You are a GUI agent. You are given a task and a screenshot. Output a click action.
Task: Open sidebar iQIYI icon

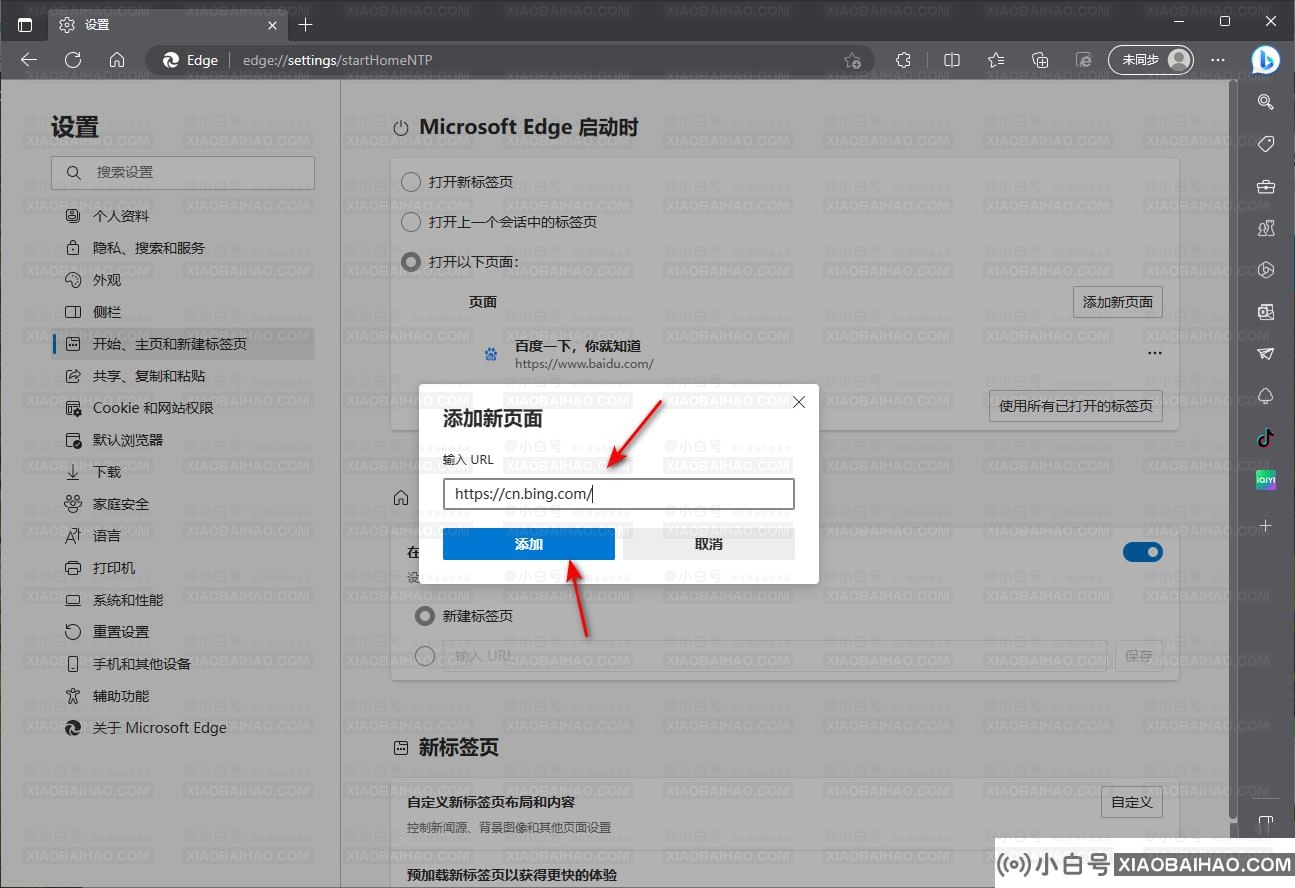click(1266, 480)
